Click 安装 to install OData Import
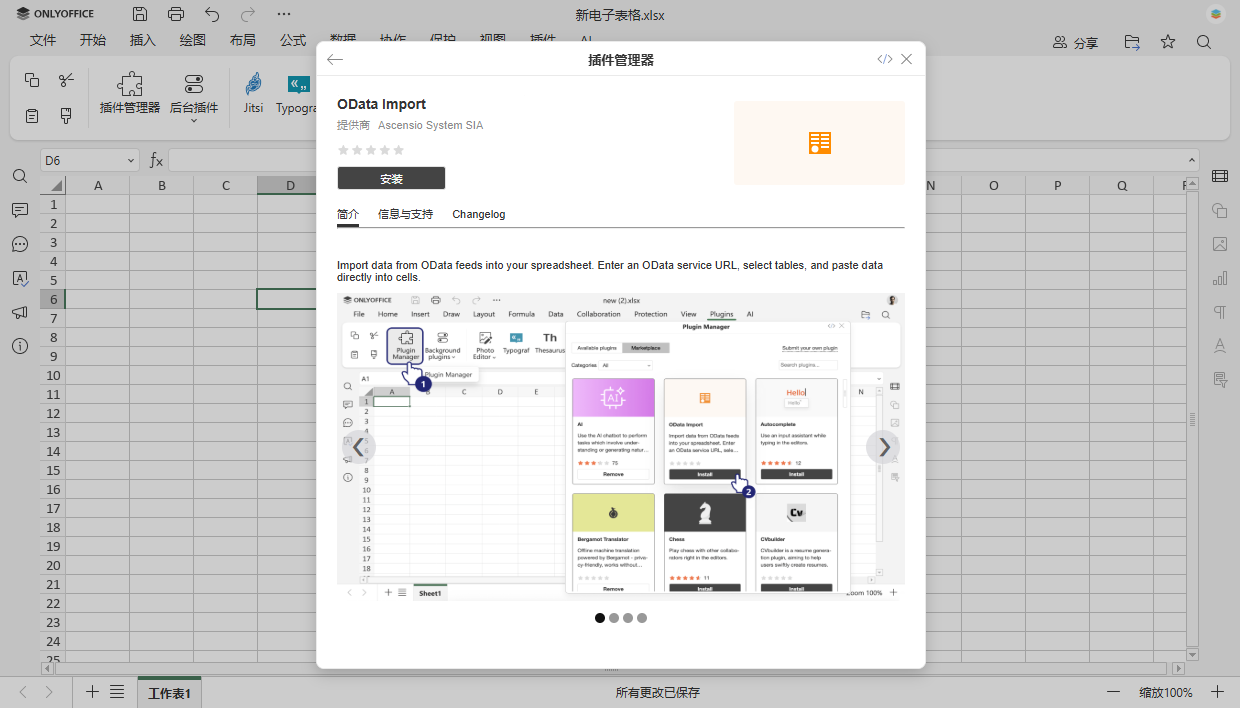1240x708 pixels. (391, 177)
